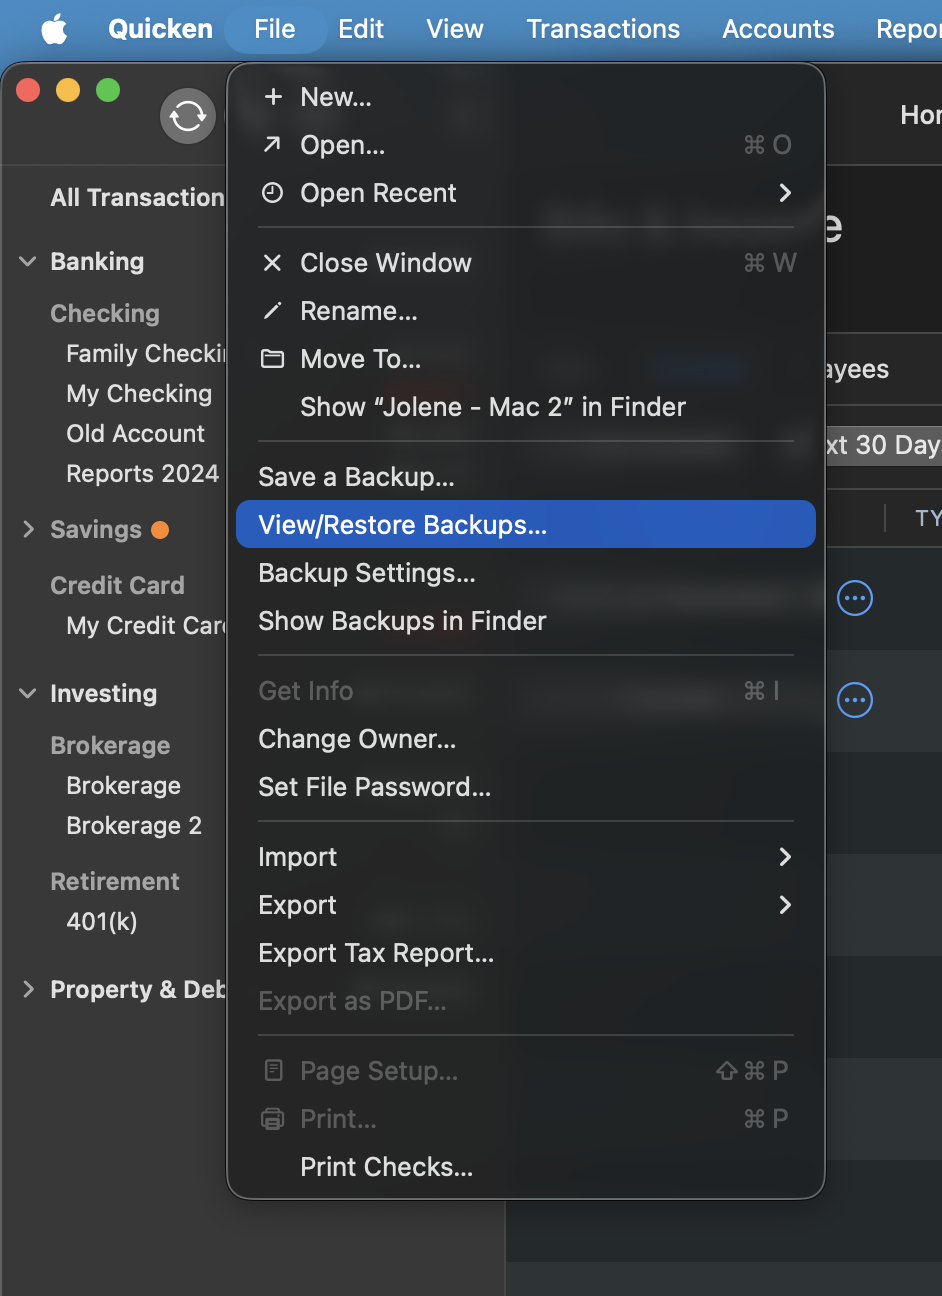Expand the Property & Debt section
942x1296 pixels.
(28, 990)
